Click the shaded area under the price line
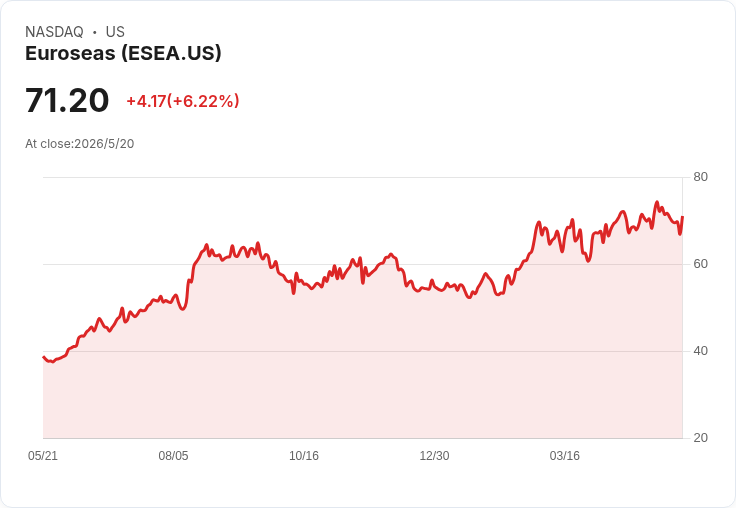This screenshot has height=508, width=736. [362, 366]
